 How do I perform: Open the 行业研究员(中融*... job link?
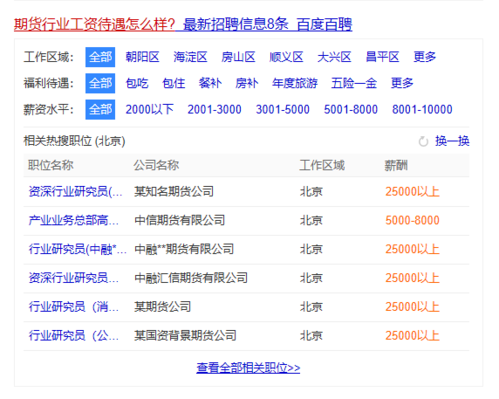point(77,249)
